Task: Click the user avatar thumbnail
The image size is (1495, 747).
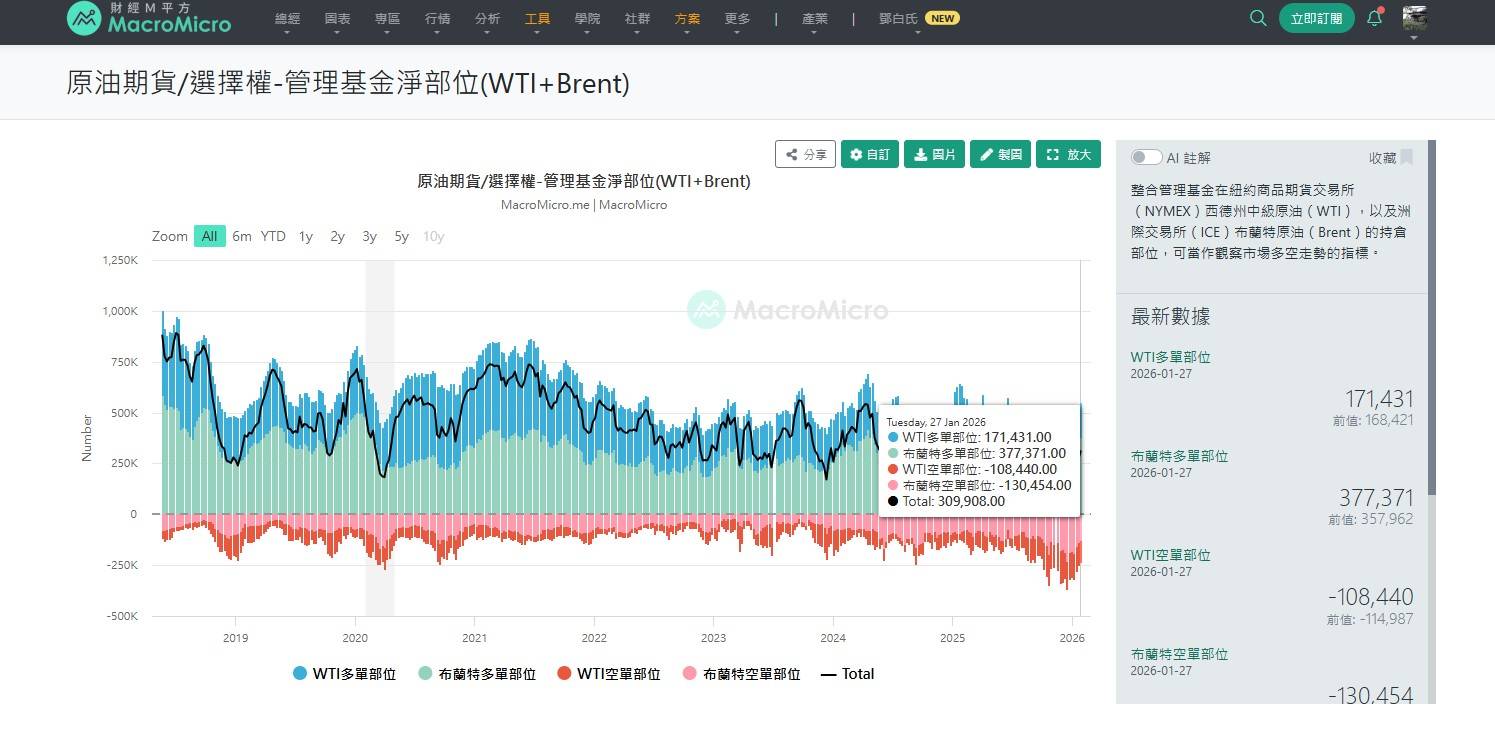Action: click(x=1414, y=18)
